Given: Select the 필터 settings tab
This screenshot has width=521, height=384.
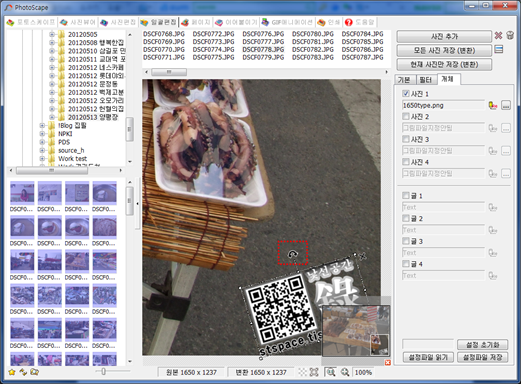Looking at the screenshot, I should [x=425, y=80].
